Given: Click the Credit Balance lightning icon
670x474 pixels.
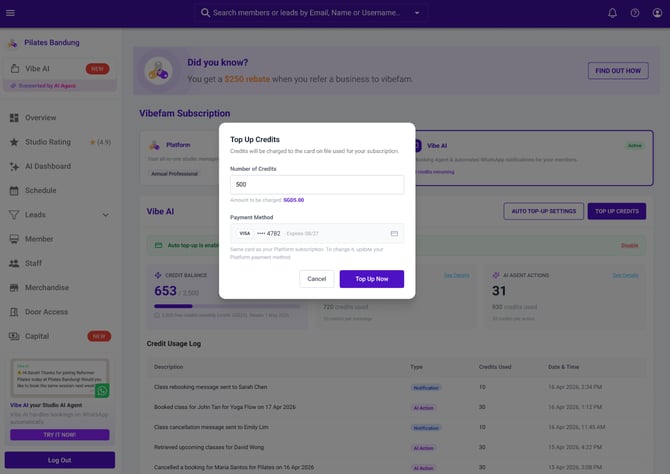Looking at the screenshot, I should pos(158,275).
